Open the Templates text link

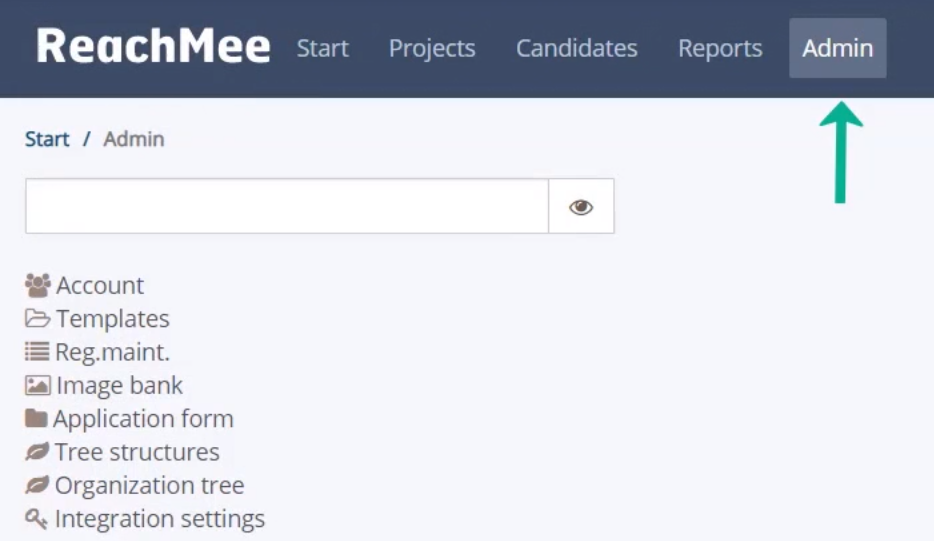point(113,319)
